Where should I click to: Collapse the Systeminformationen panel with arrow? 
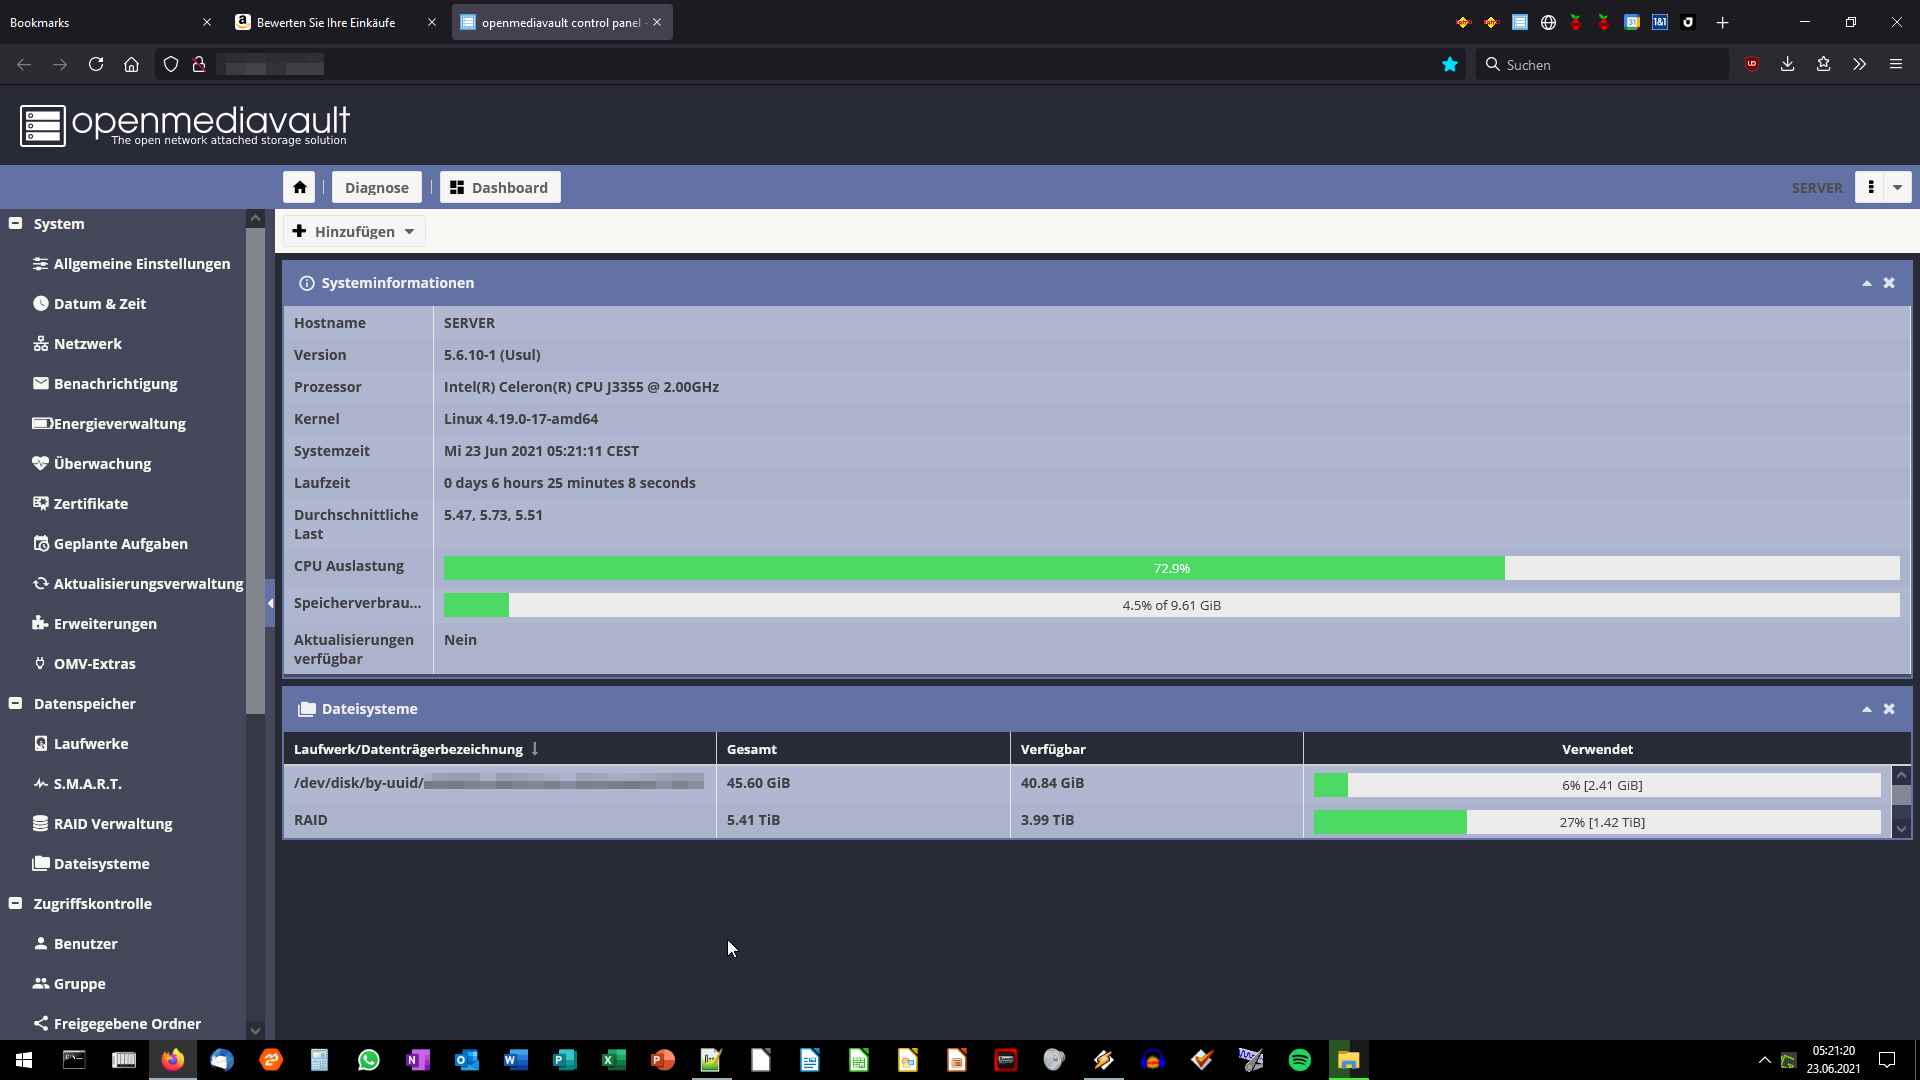pos(1866,283)
